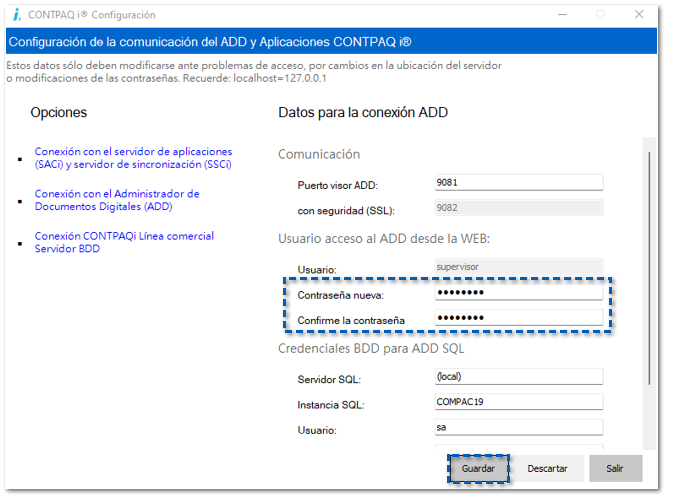674x498 pixels.
Task: Click the Descartar button
Action: 547,469
